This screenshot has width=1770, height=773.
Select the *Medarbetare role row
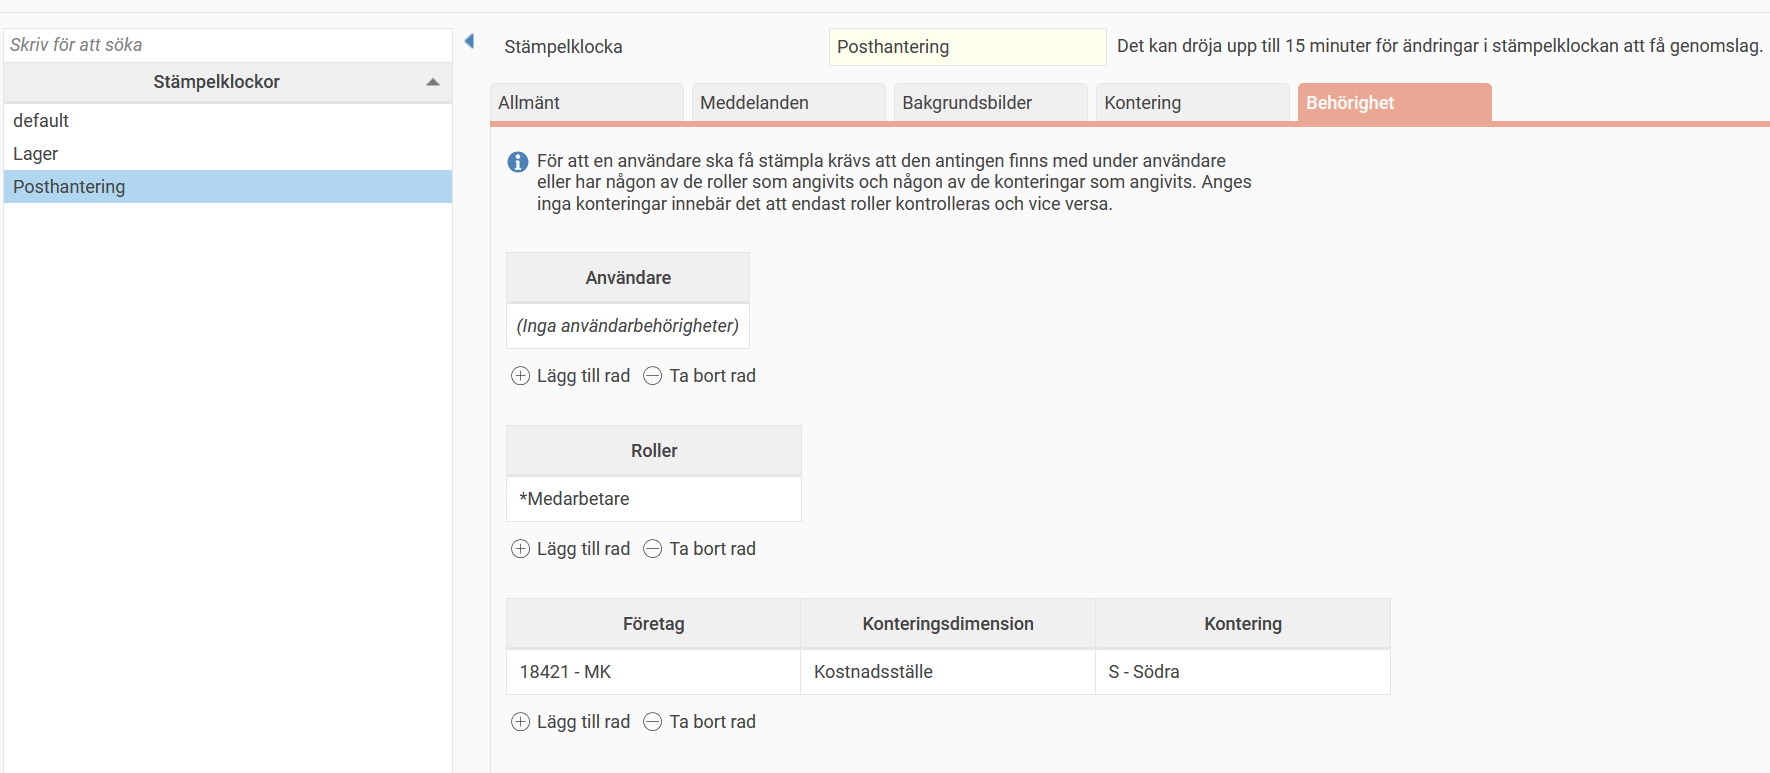pos(654,499)
